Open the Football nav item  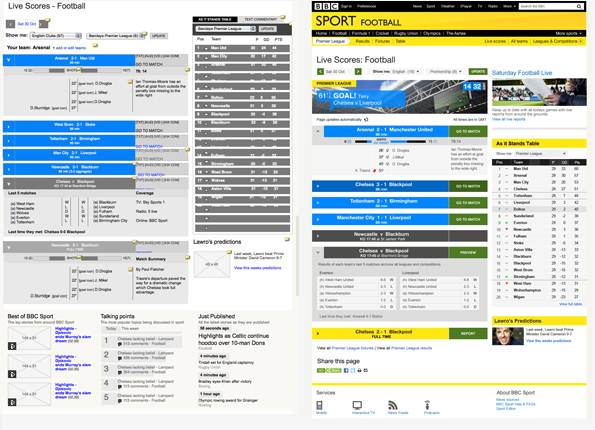pyautogui.click(x=339, y=33)
